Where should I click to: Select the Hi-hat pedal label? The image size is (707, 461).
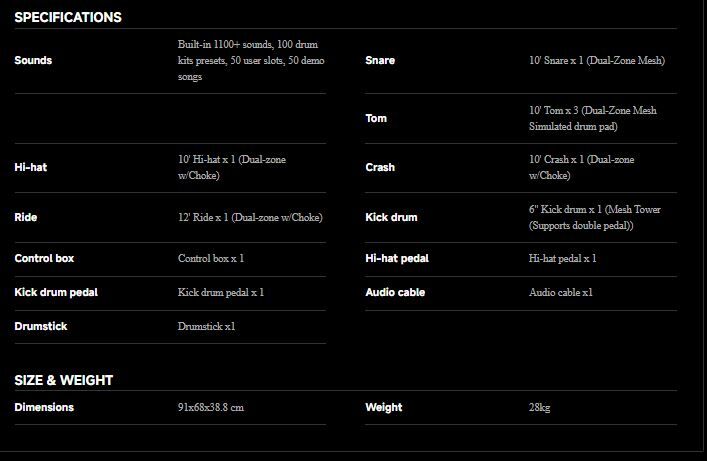[x=397, y=258]
